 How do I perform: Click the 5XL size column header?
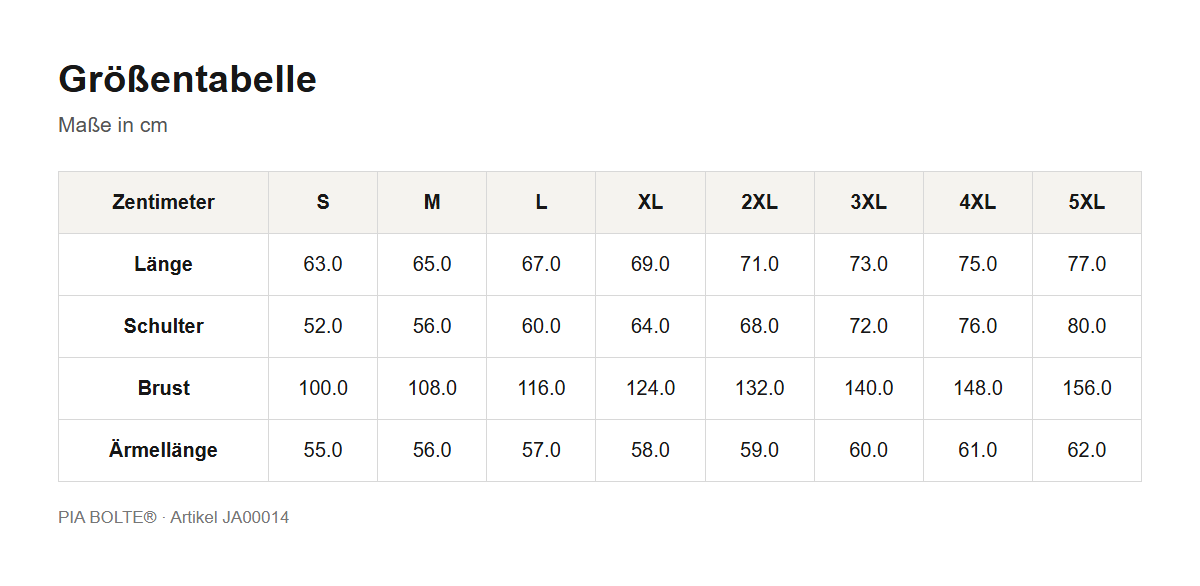pyautogui.click(x=1087, y=202)
